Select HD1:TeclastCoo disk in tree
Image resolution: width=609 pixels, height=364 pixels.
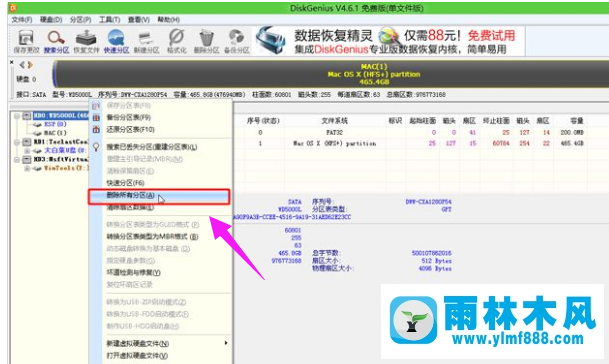61,142
